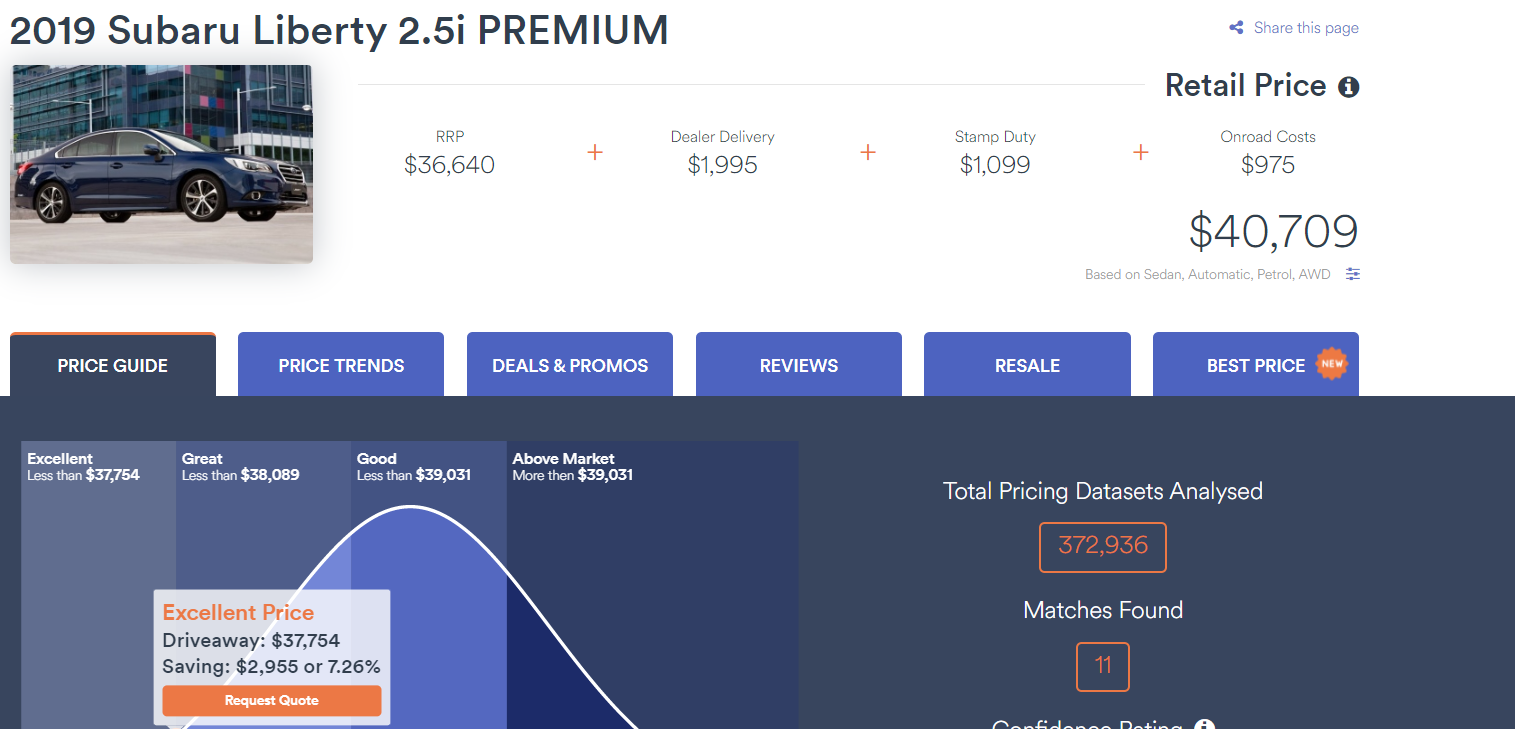This screenshot has width=1515, height=729.
Task: Click plus sign between RRP and Dealer Delivery
Action: pyautogui.click(x=595, y=152)
